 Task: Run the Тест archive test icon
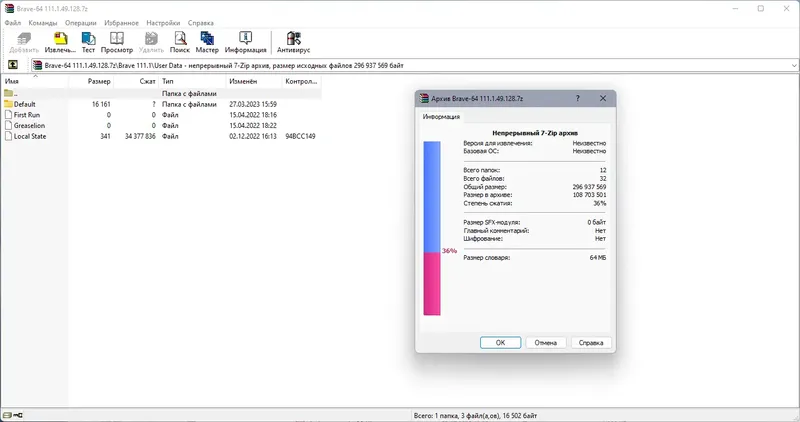88,39
